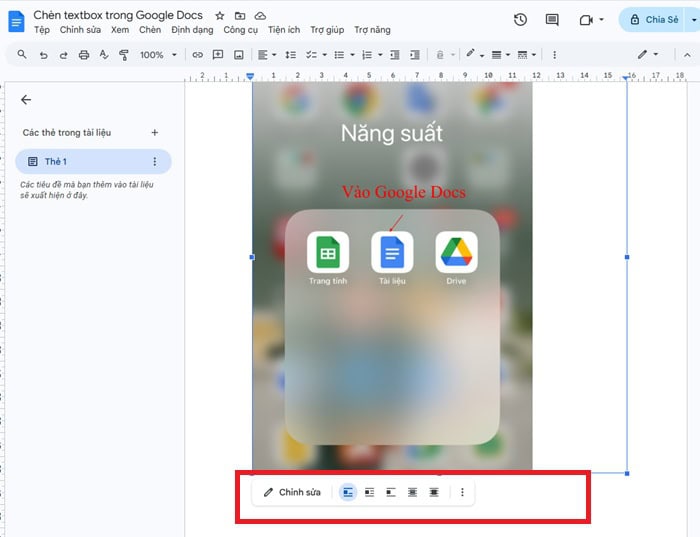The width and height of the screenshot is (700, 537).
Task: Click the right indent marker on ruler
Action: coord(626,78)
